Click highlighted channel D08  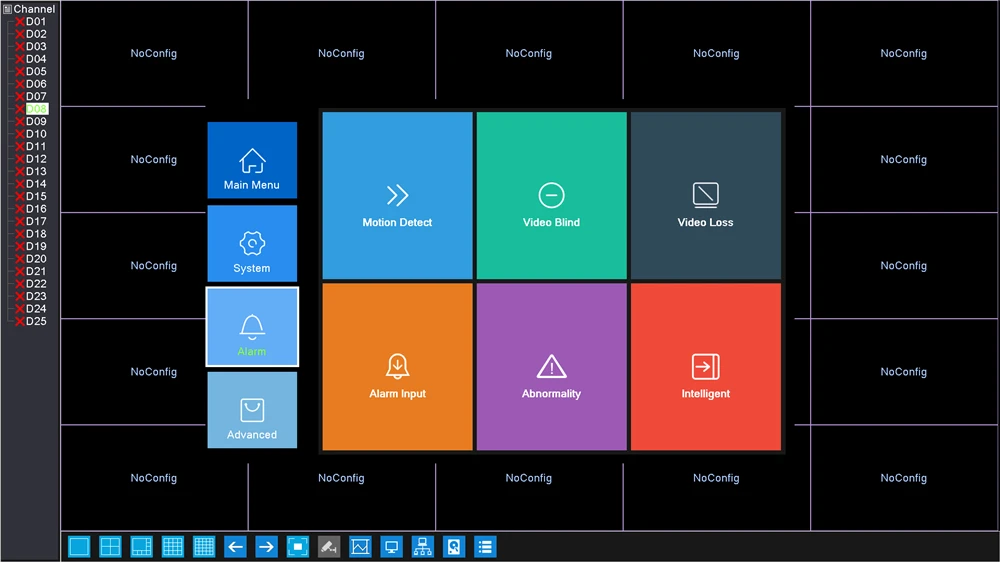(36, 109)
